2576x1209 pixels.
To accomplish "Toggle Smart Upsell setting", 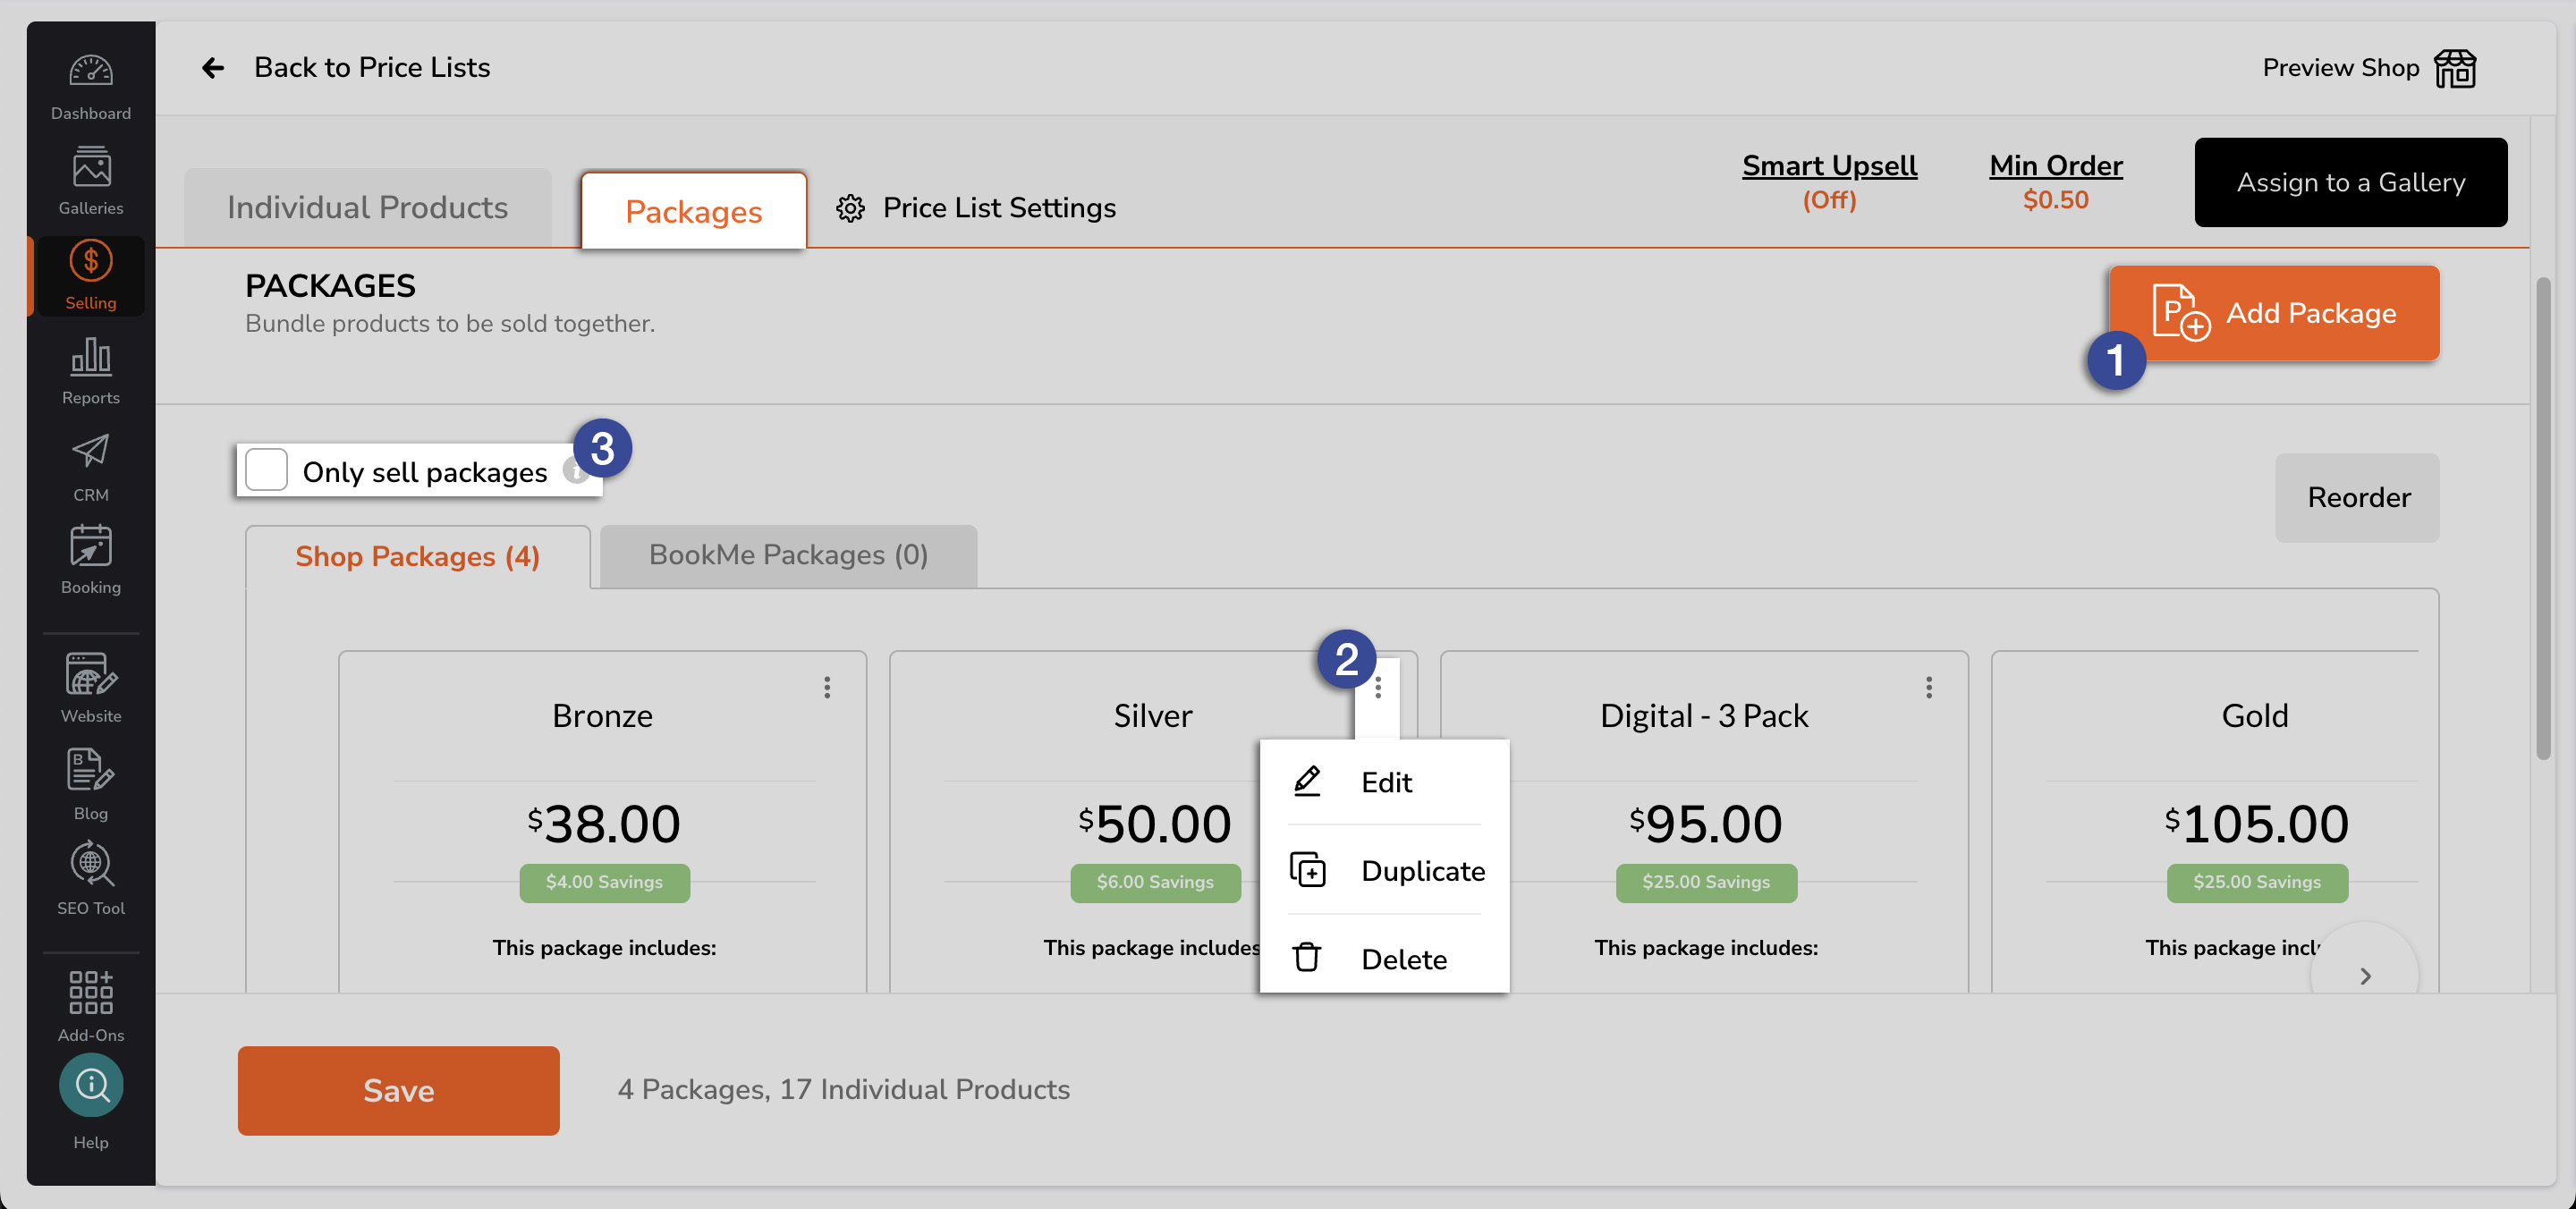I will [1829, 165].
